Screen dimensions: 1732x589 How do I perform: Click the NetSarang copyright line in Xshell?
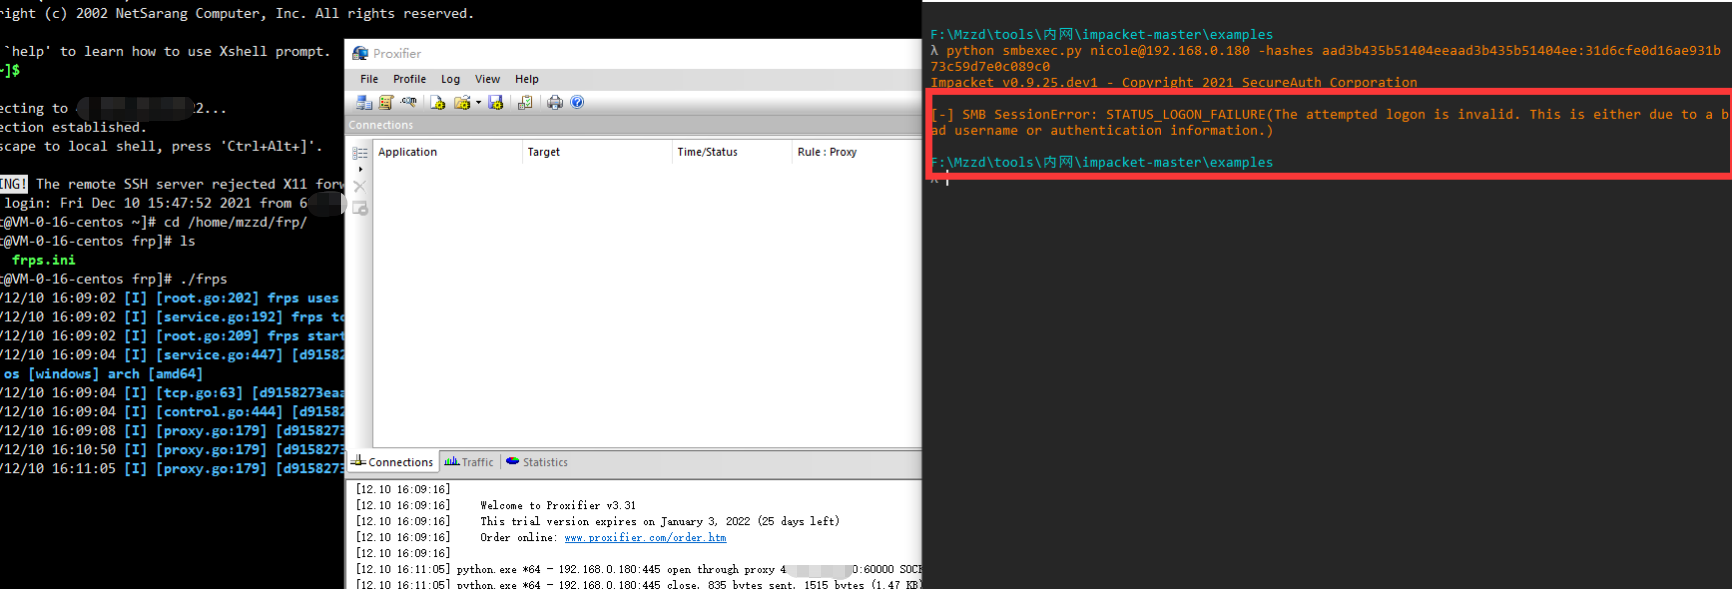pyautogui.click(x=237, y=13)
